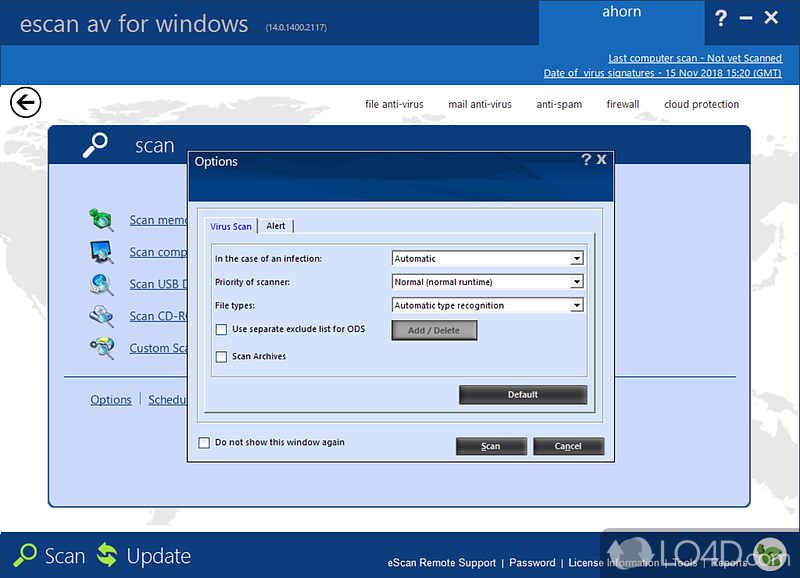Click the Custom Scan icon
800x578 pixels.
[102, 348]
